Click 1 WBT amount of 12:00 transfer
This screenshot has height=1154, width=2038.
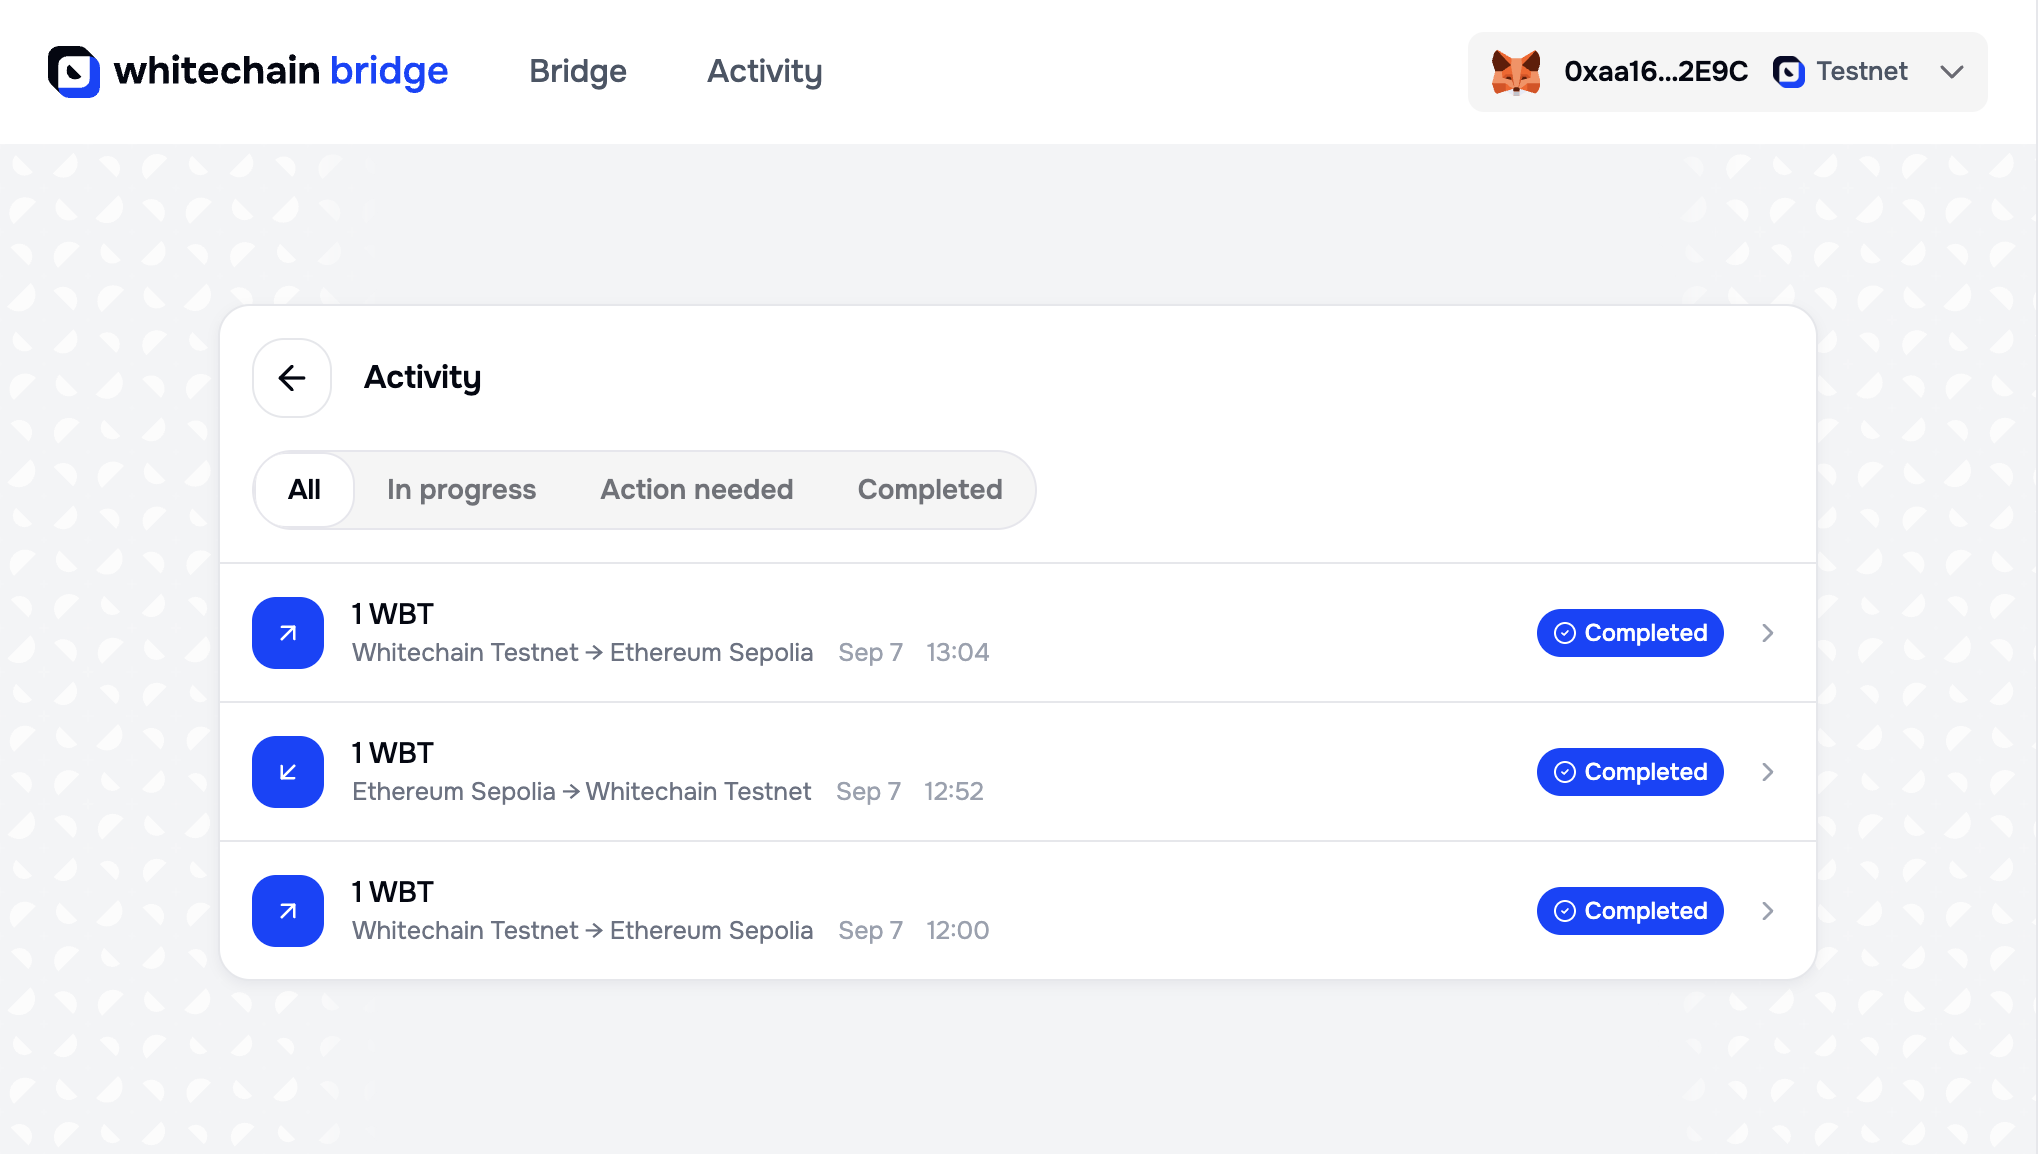click(392, 892)
